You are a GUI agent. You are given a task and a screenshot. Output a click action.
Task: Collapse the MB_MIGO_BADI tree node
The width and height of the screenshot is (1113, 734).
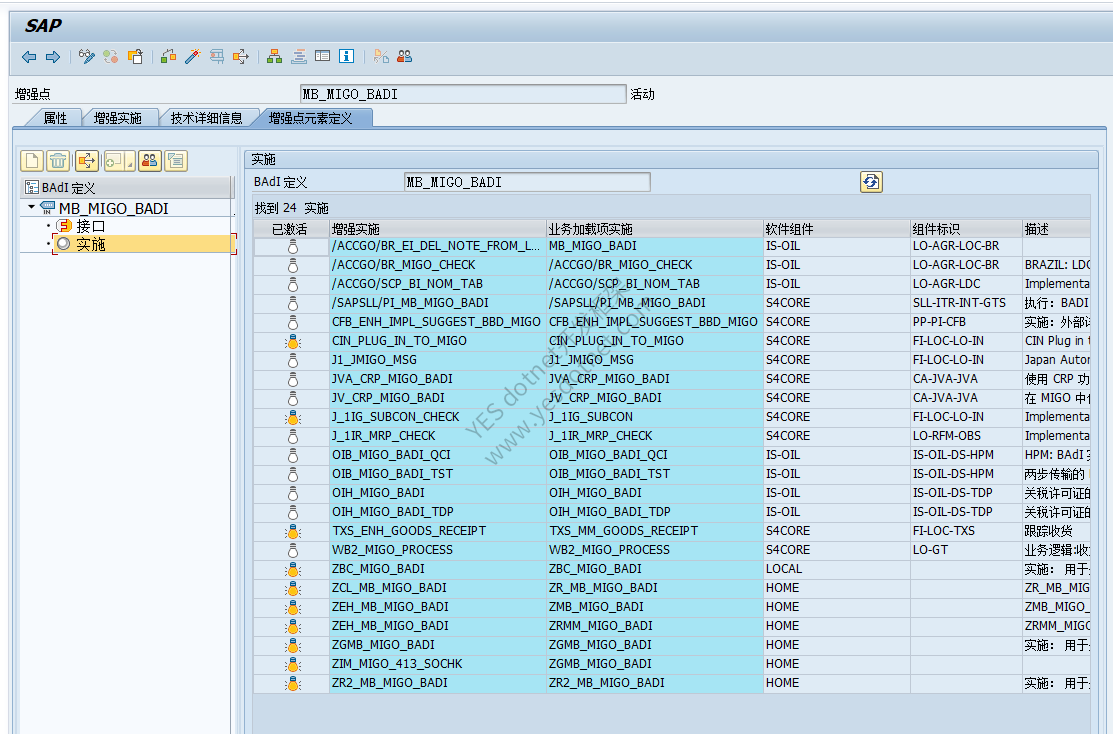31,207
